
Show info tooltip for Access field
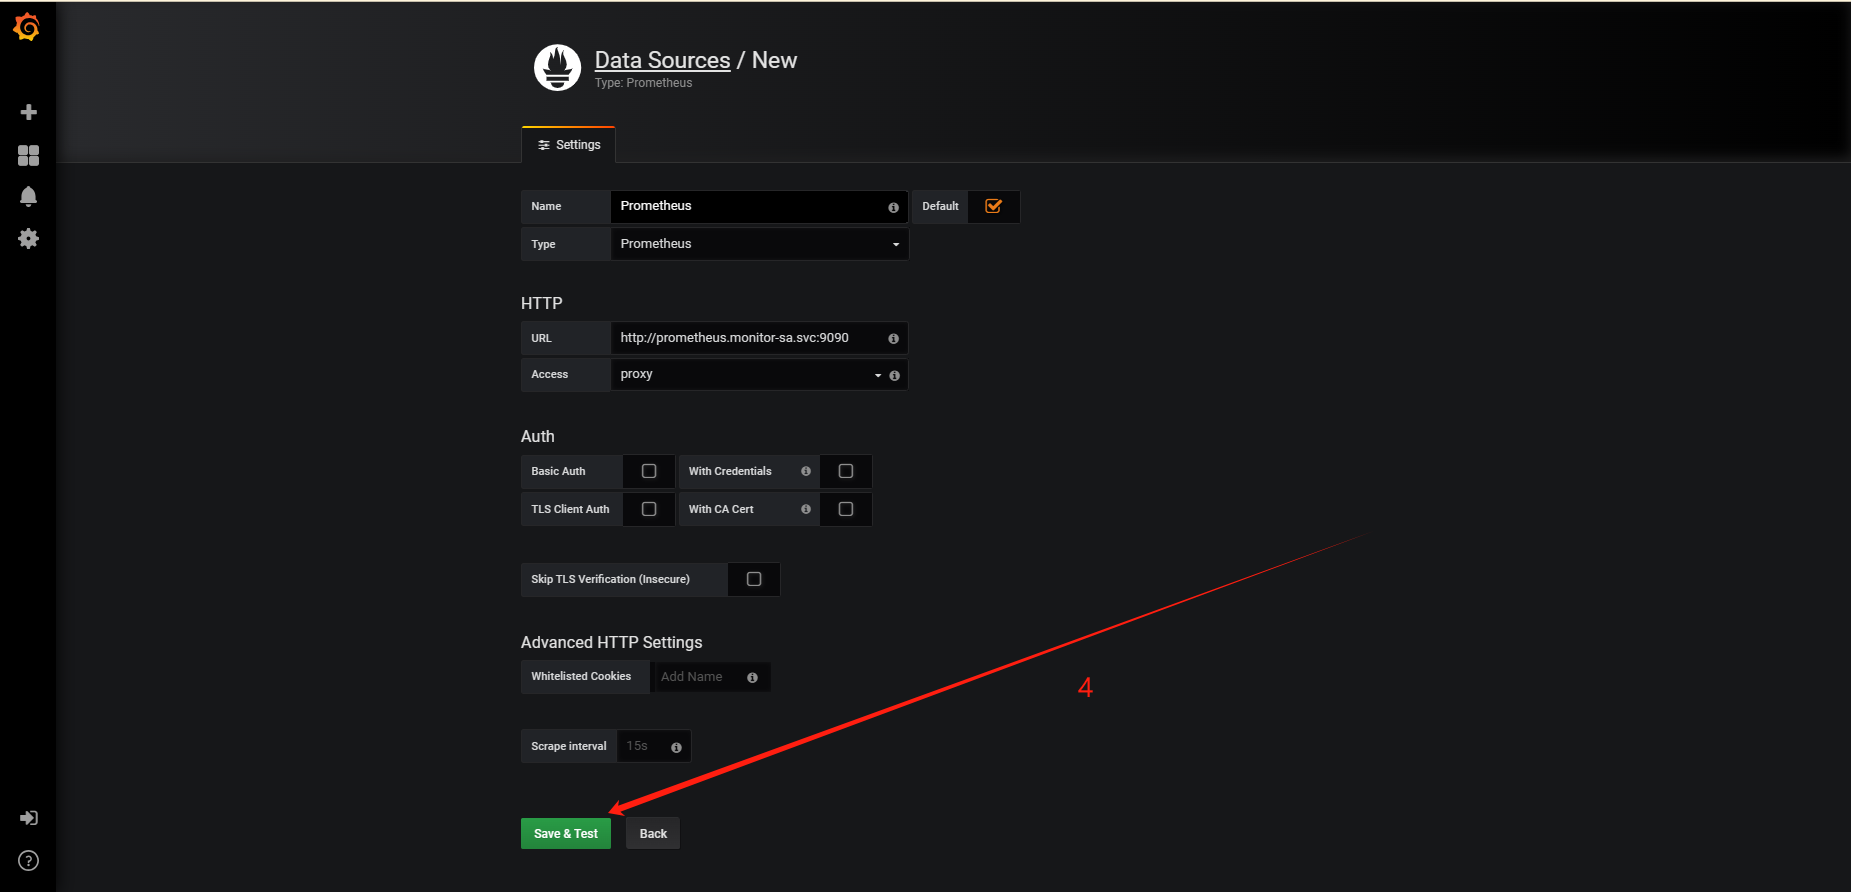click(x=894, y=376)
